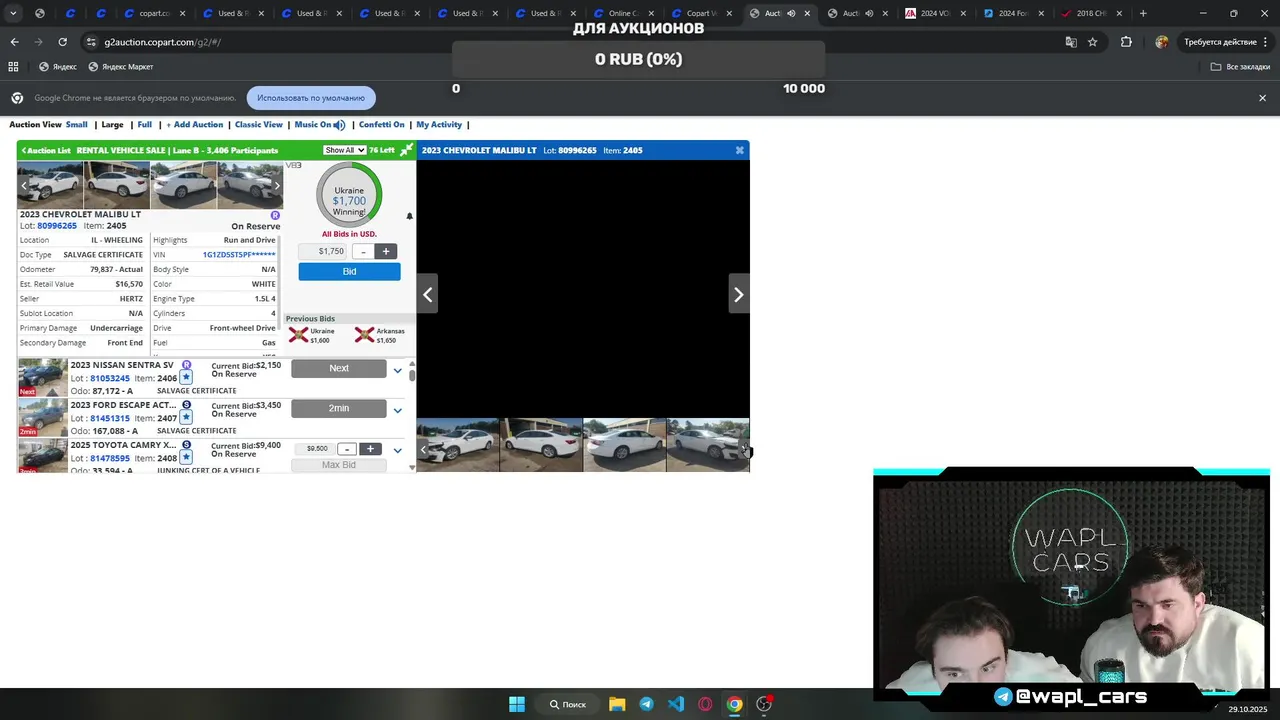The width and height of the screenshot is (1280, 720).
Task: Expand details for Toyota Camry lot 2408
Action: (397, 451)
